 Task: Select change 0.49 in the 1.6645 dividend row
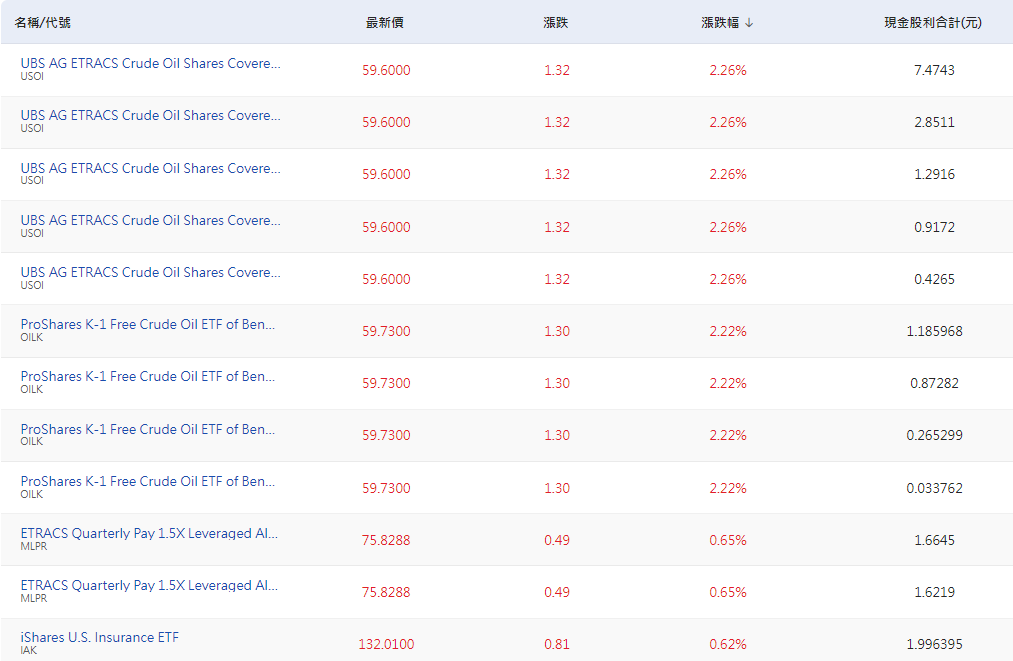(557, 540)
